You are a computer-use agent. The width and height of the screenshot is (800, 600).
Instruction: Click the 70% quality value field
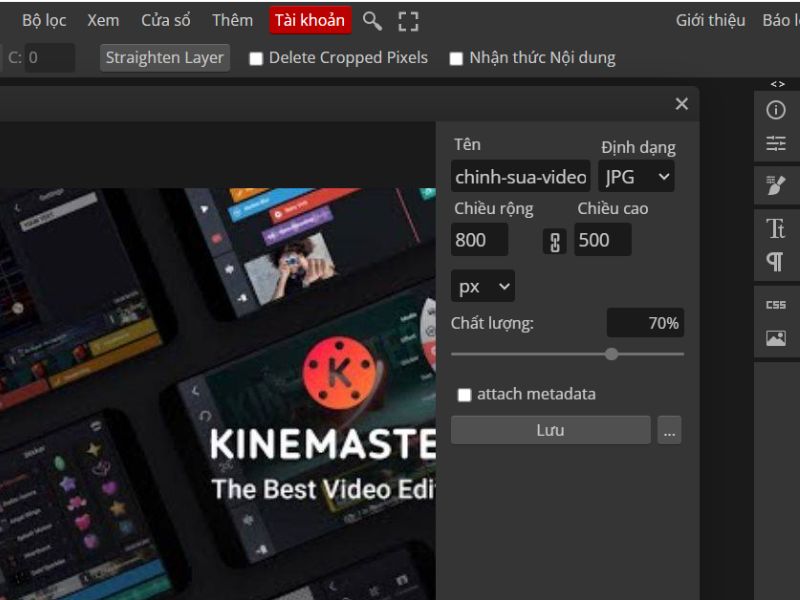point(645,323)
